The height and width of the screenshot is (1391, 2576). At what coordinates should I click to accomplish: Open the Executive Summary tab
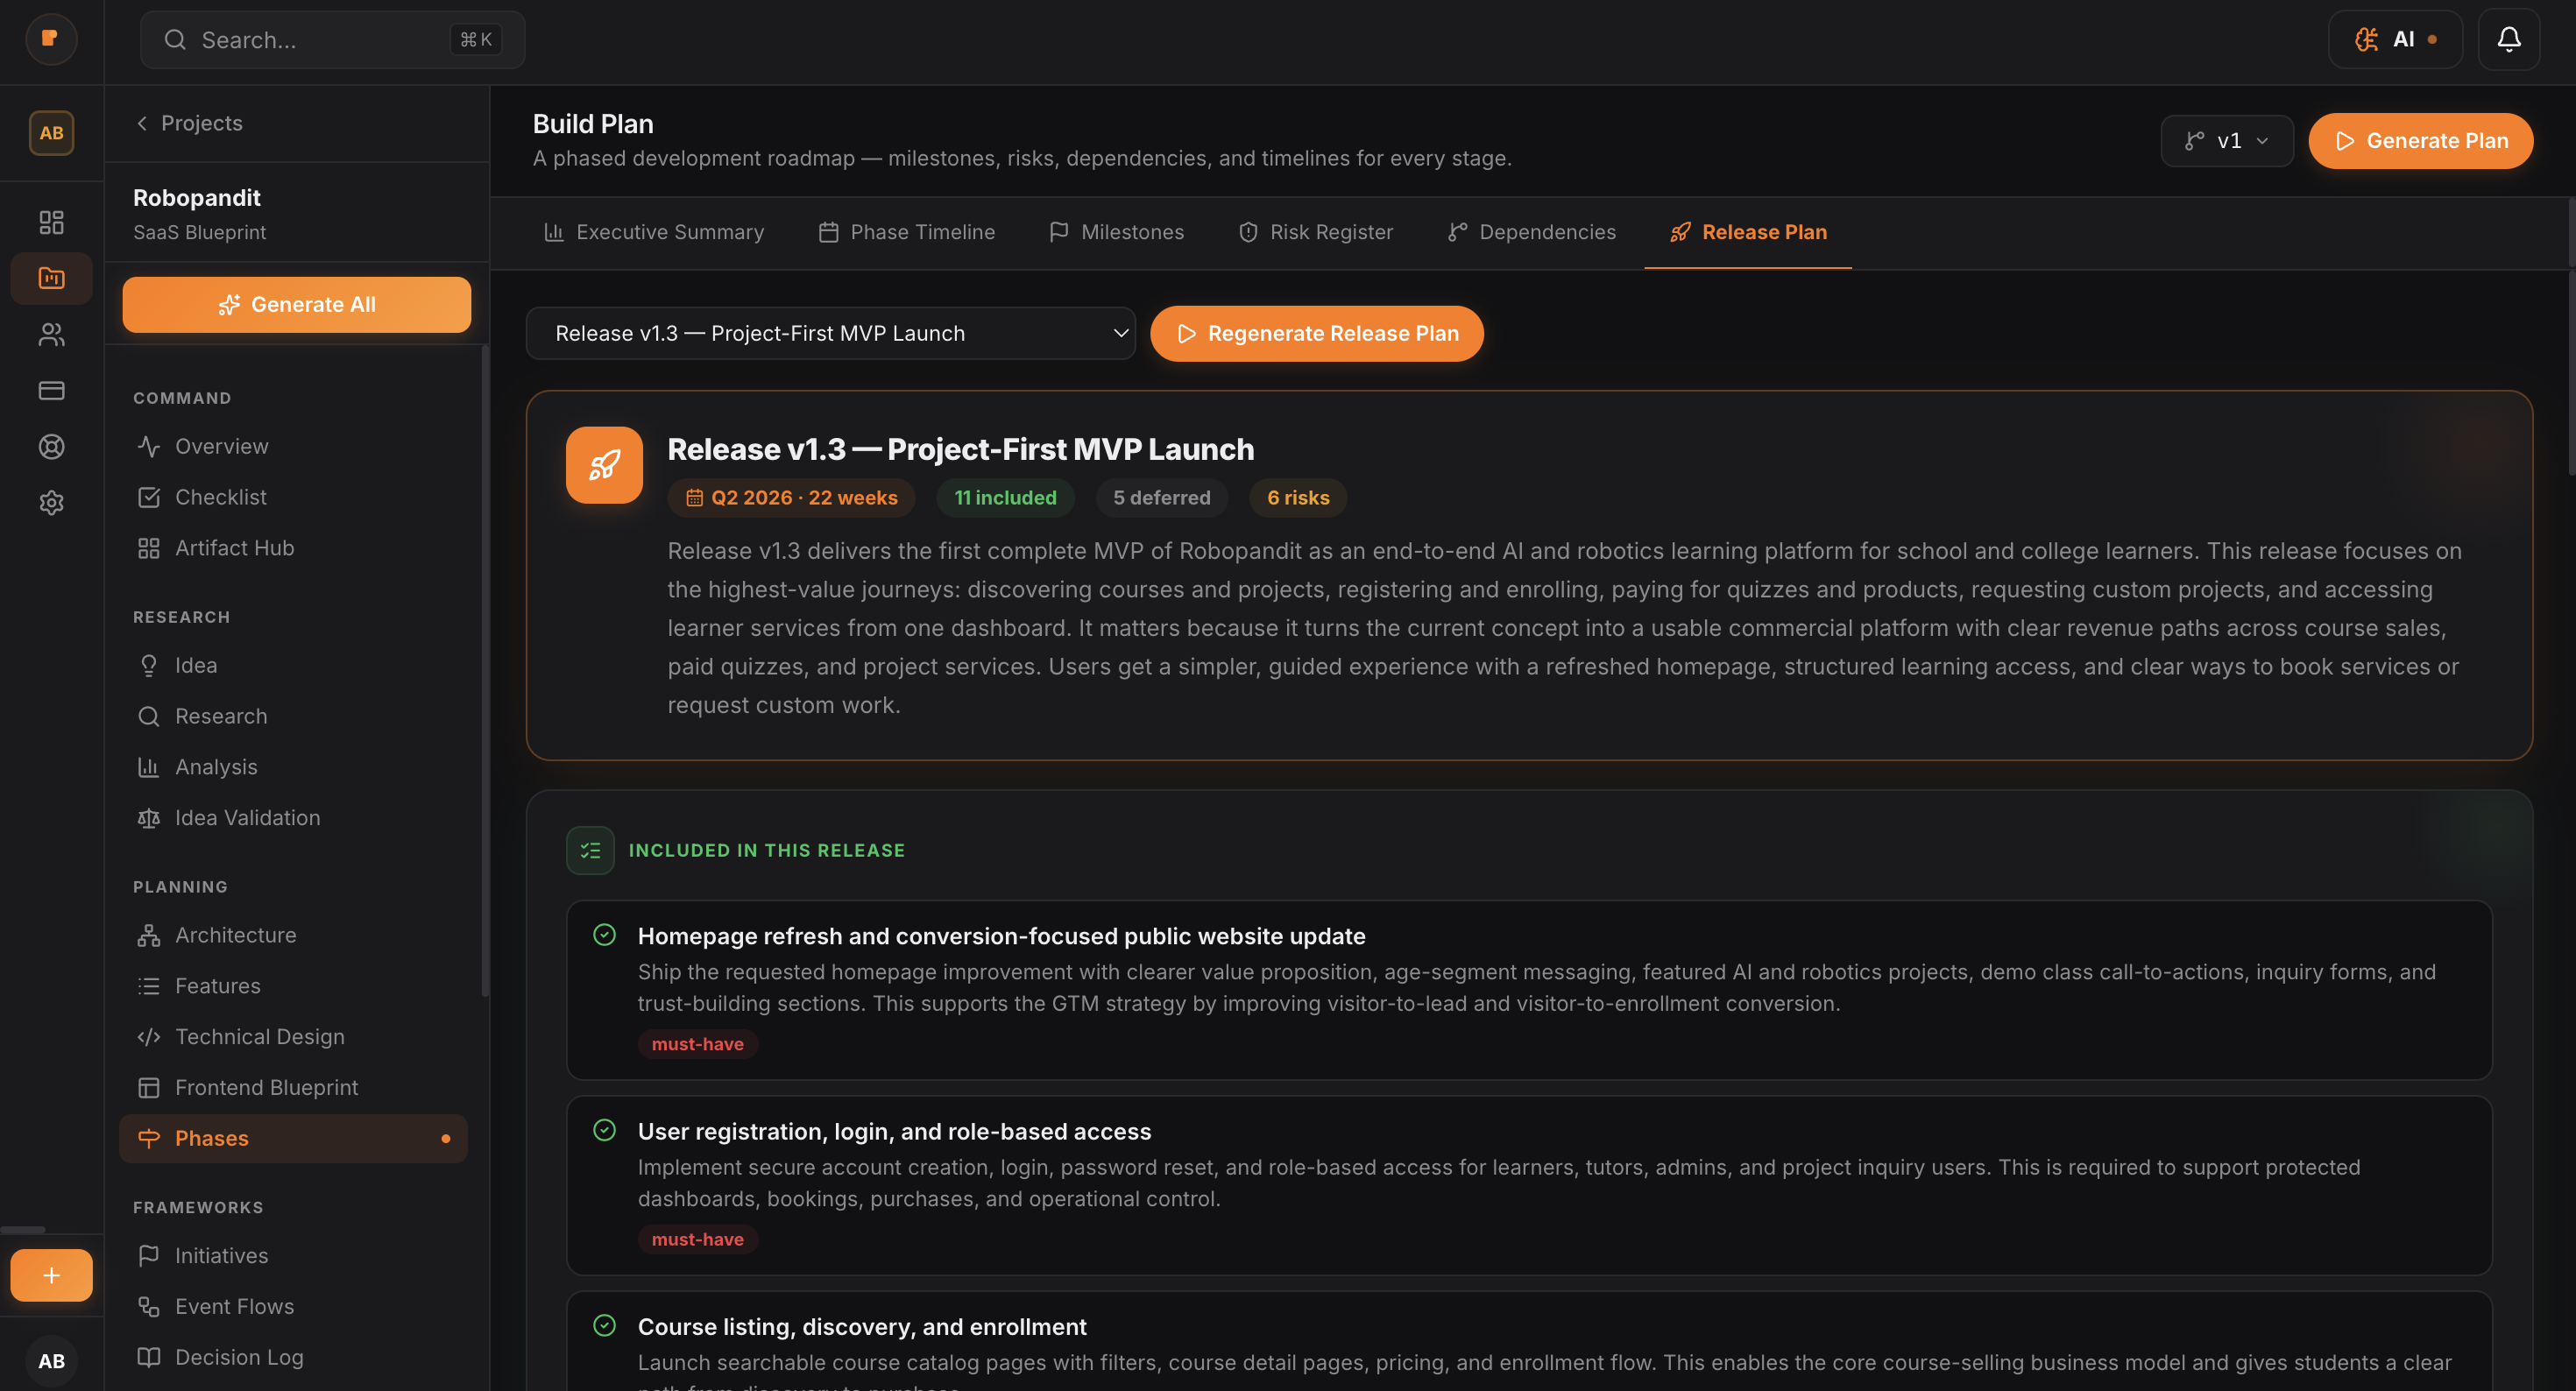coord(654,232)
